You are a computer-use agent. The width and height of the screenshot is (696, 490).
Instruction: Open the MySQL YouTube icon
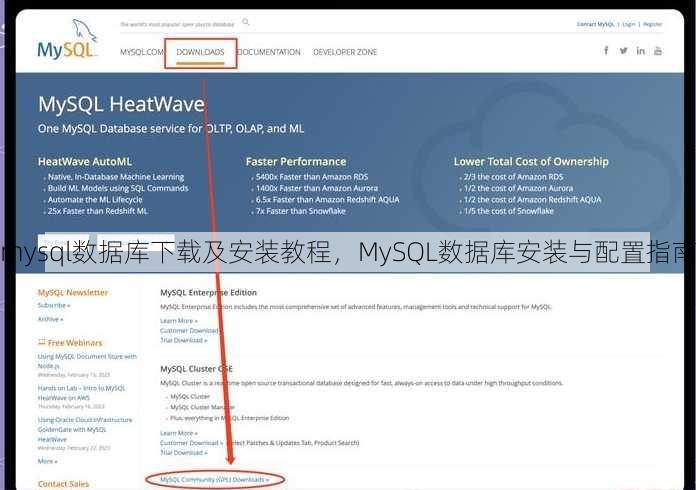click(x=658, y=51)
